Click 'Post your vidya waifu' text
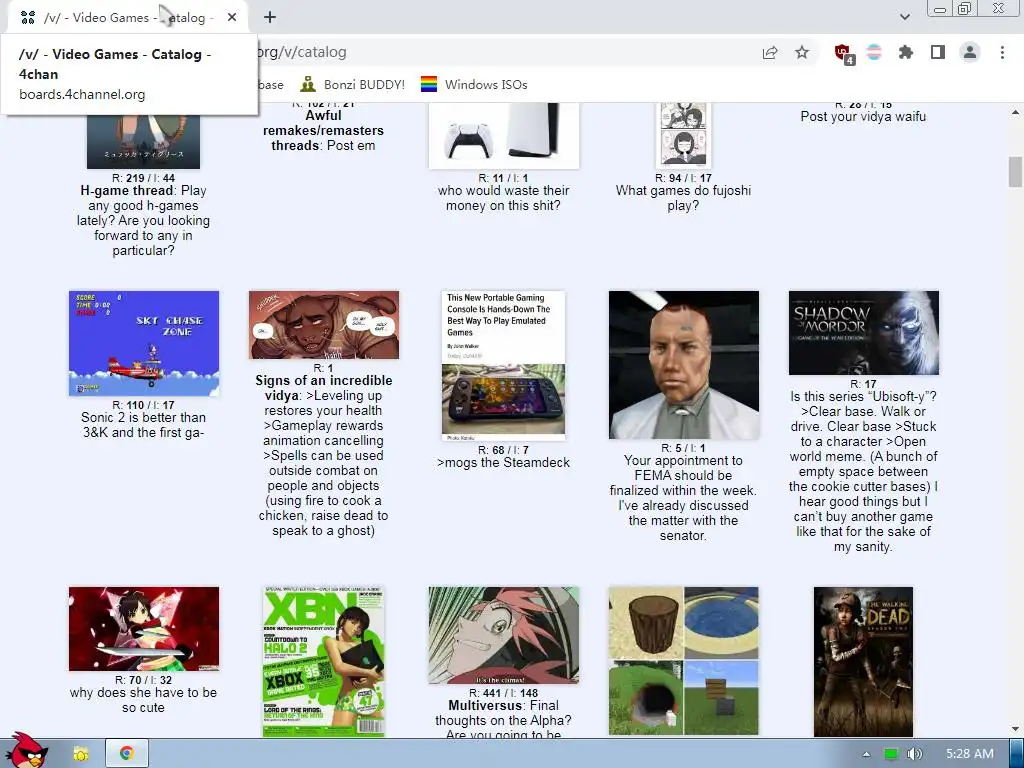 (x=863, y=117)
